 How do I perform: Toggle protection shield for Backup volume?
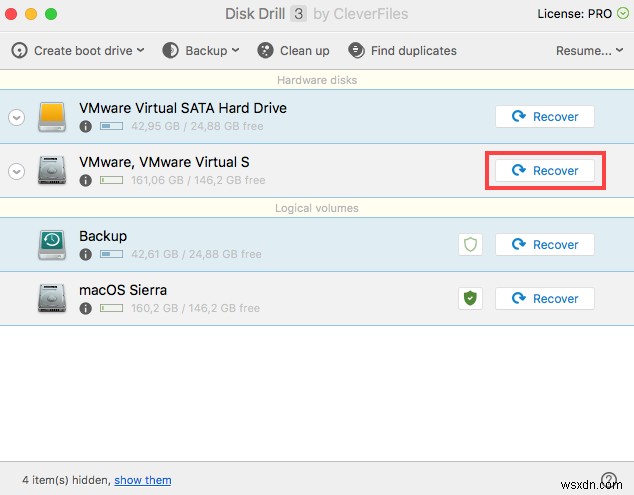[x=470, y=244]
